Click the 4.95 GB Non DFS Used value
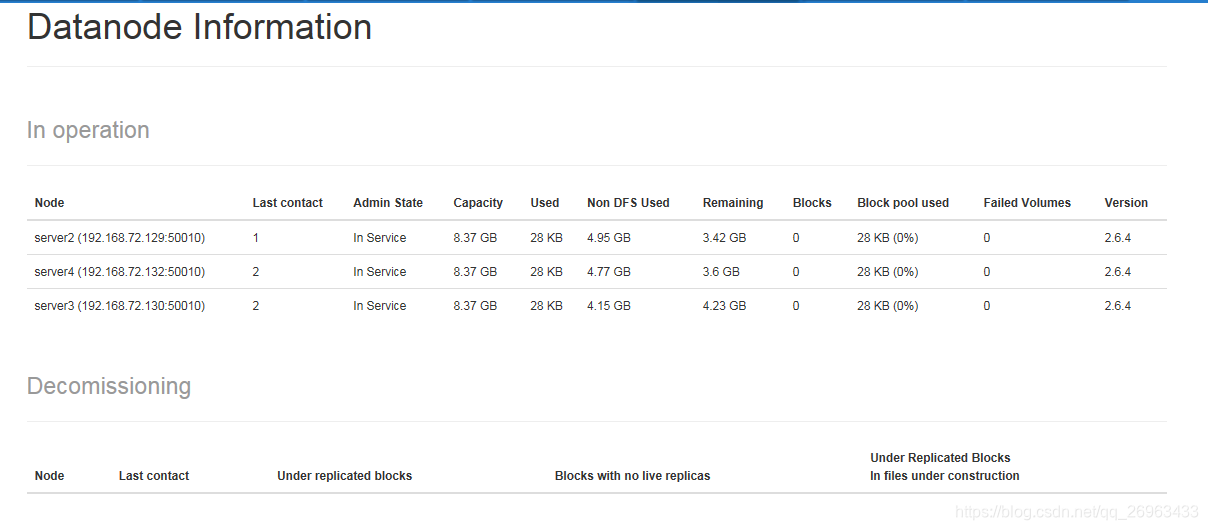 click(x=609, y=238)
